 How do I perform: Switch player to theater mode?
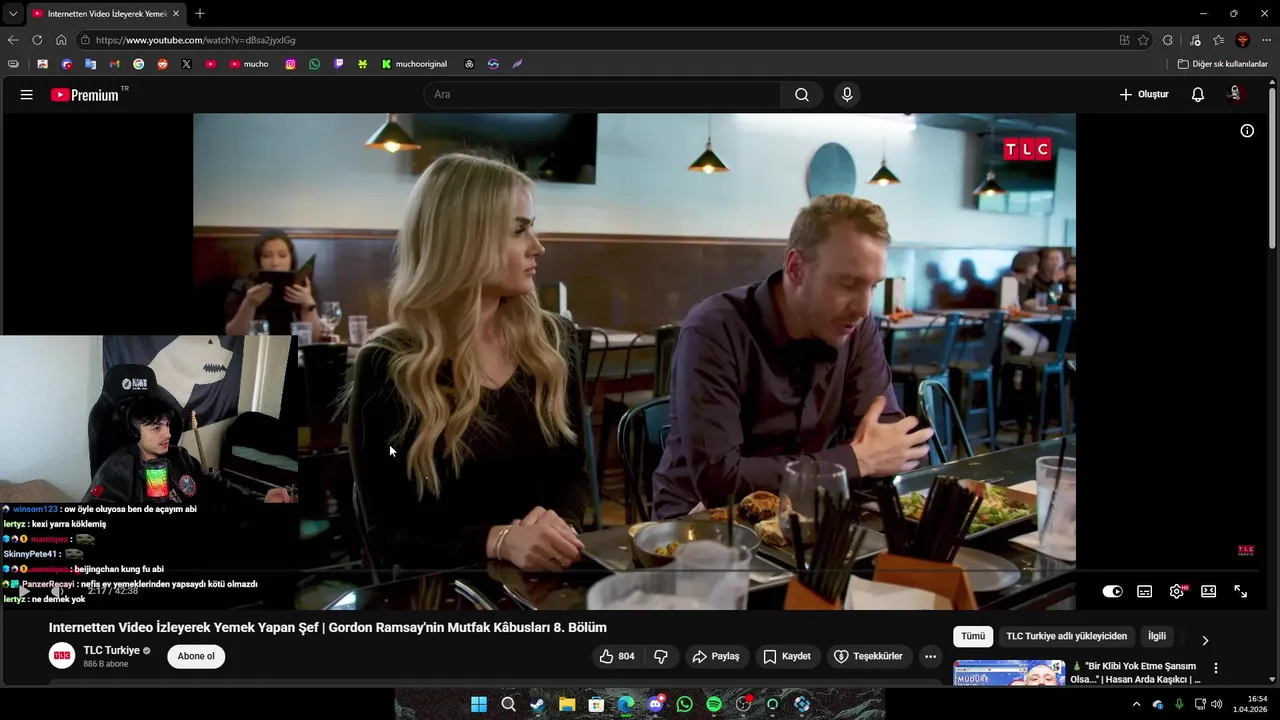1209,591
